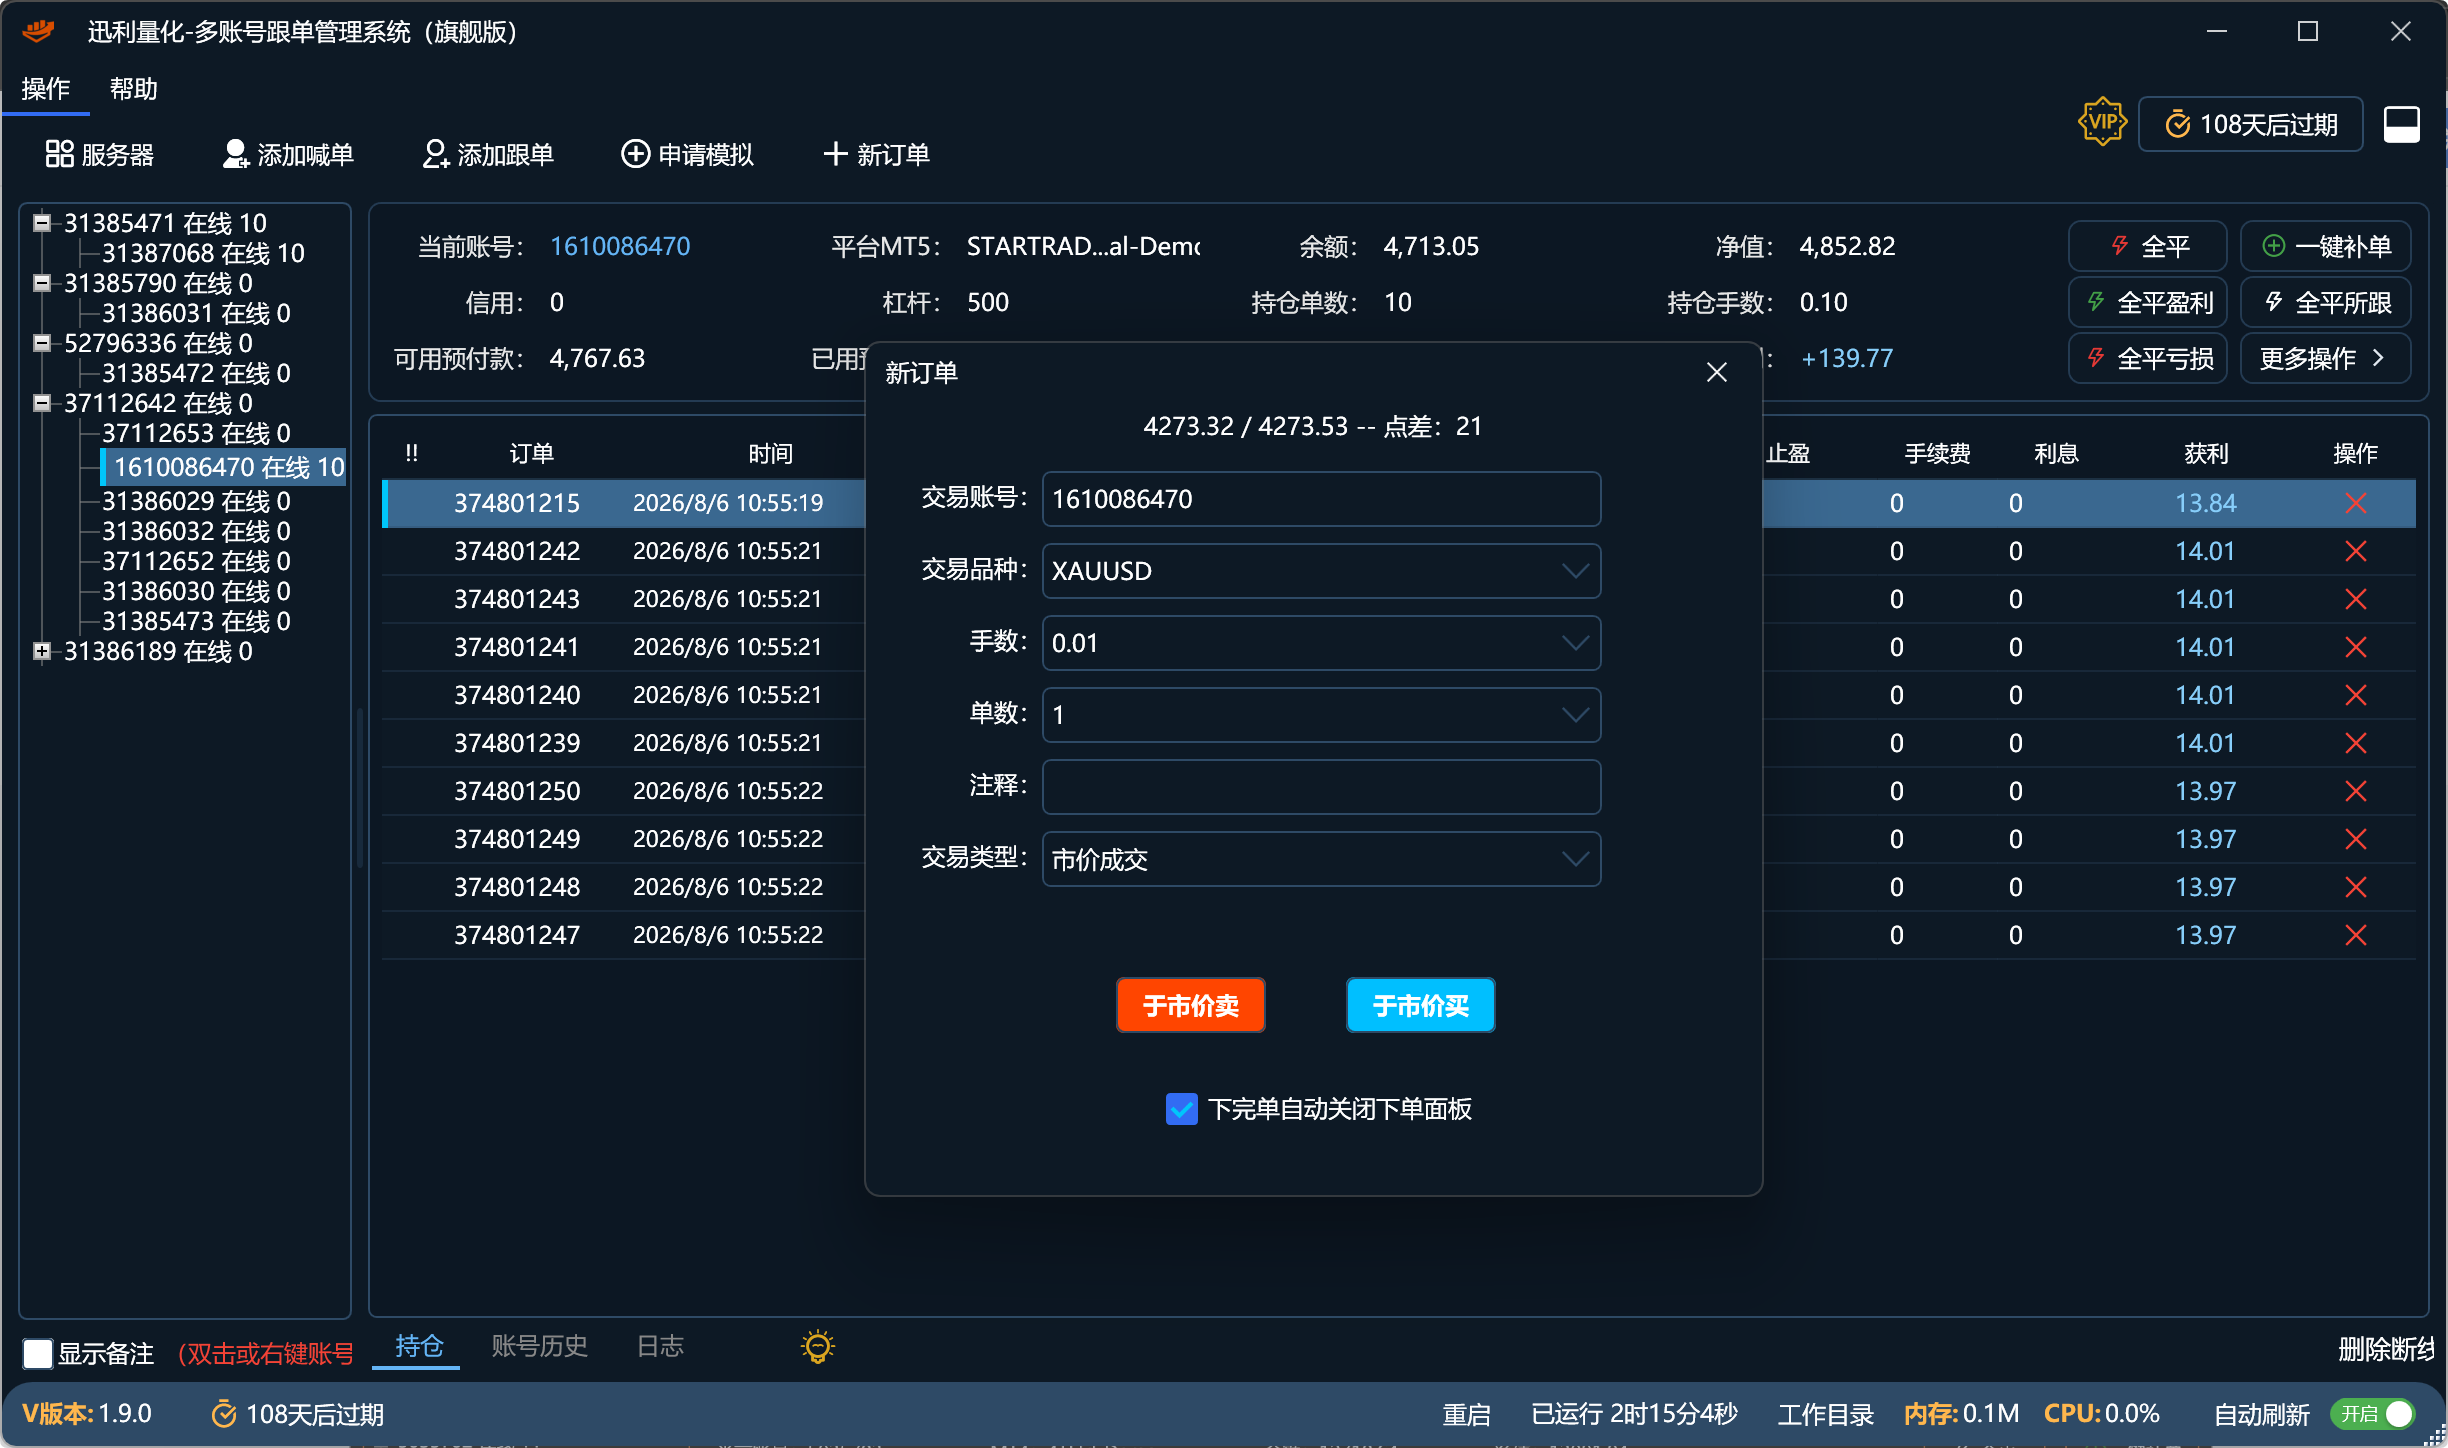The width and height of the screenshot is (2448, 1448).
Task: Delete order 374801215 with red X
Action: [2355, 503]
